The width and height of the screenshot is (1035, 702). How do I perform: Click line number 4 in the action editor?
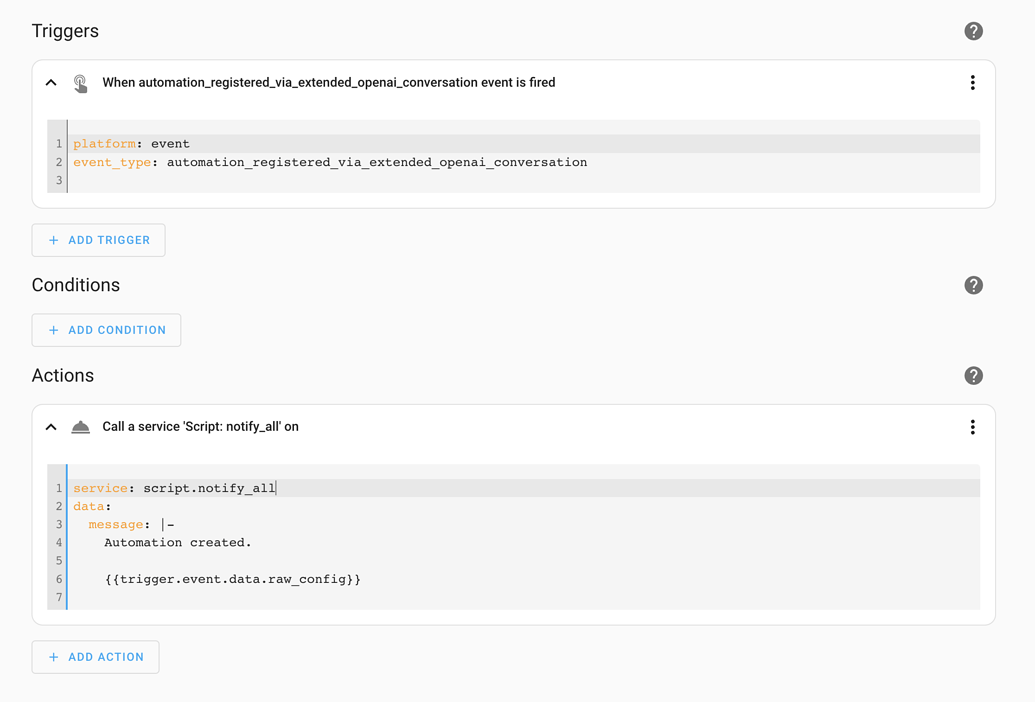[x=57, y=542]
